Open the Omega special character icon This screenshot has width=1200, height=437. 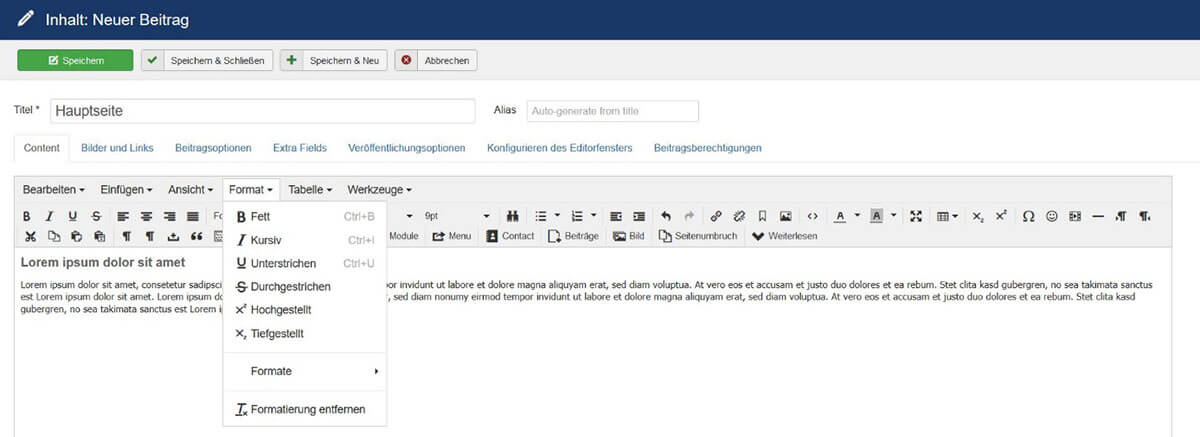1028,216
